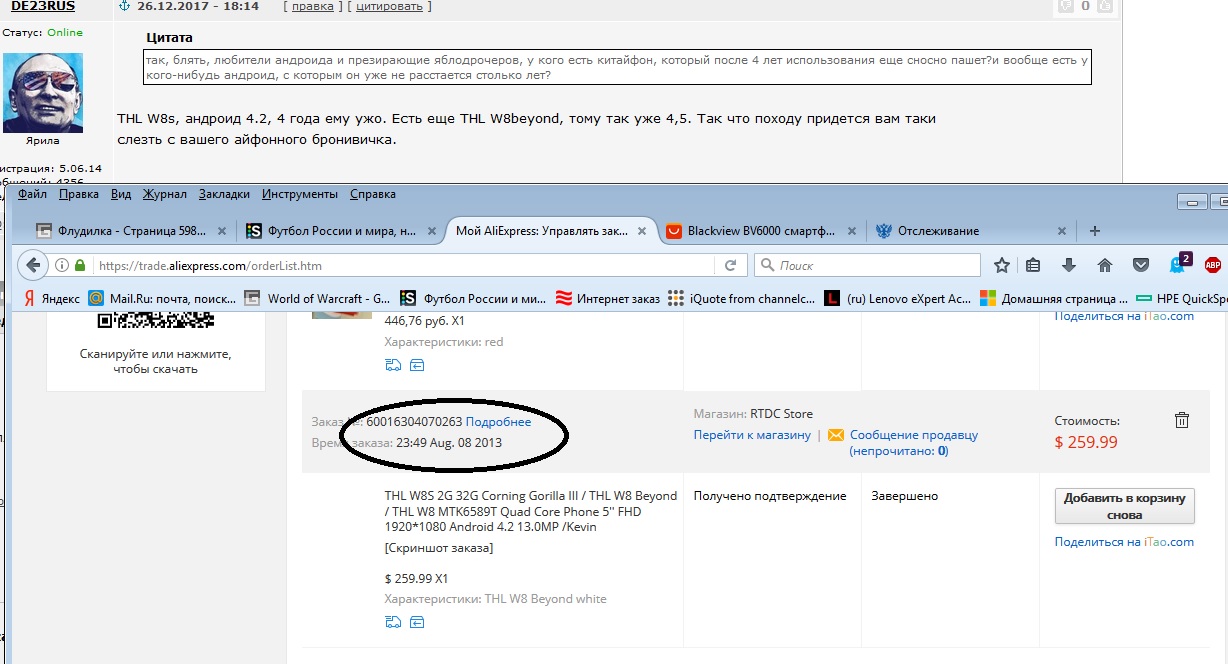
Task: Click the RTDC Store name text
Action: (780, 414)
